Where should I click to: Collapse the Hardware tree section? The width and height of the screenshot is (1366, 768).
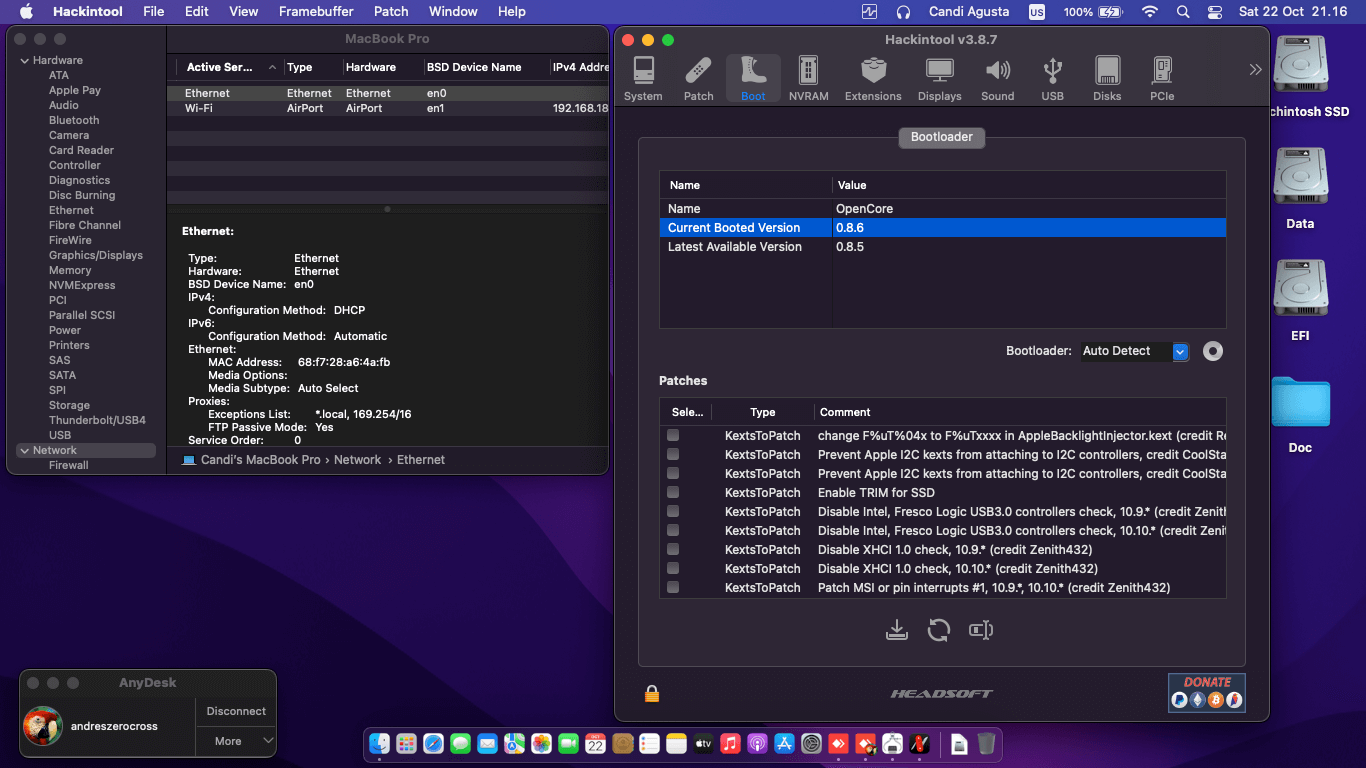25,61
